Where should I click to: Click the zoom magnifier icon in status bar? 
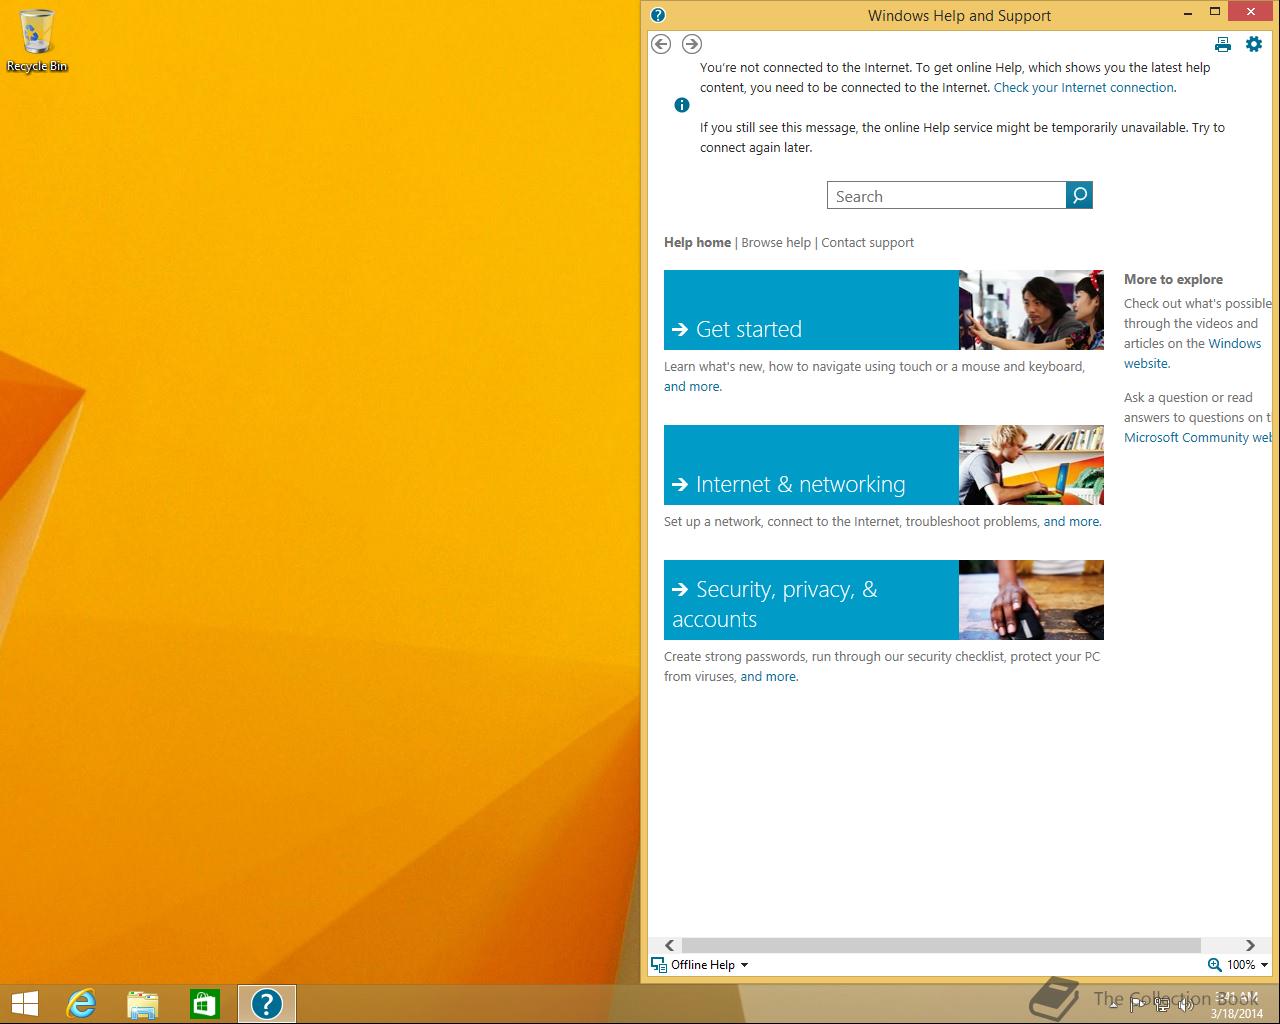tap(1214, 965)
